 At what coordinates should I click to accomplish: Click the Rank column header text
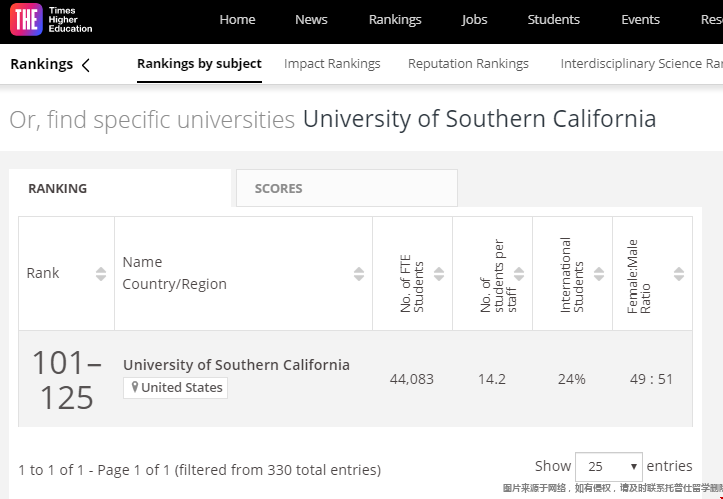coord(43,273)
